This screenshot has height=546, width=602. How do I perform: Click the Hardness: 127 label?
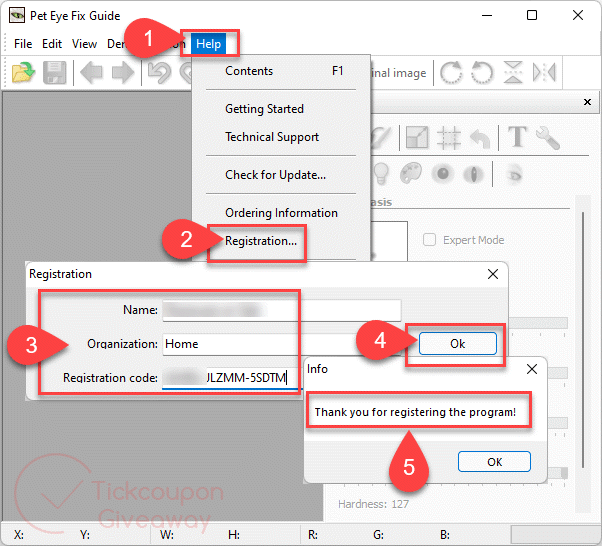tap(373, 504)
